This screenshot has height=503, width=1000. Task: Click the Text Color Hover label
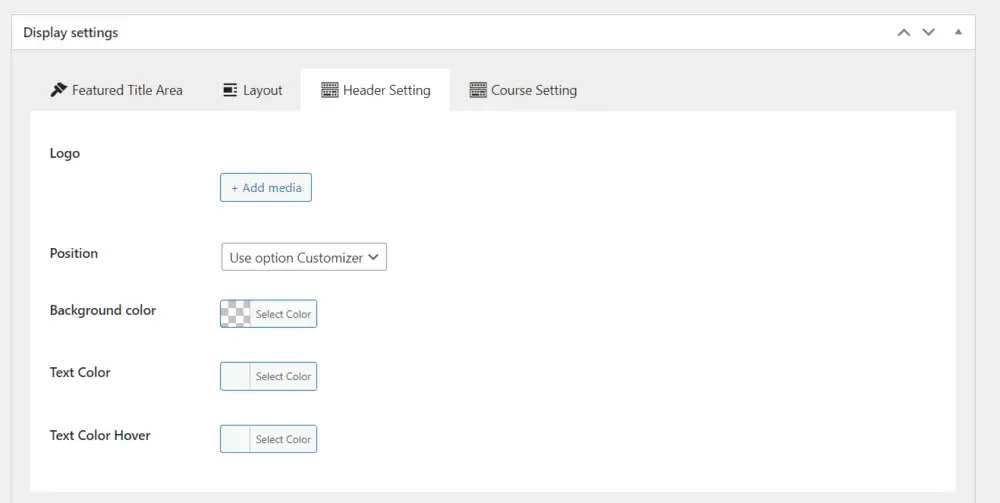[x=100, y=435]
